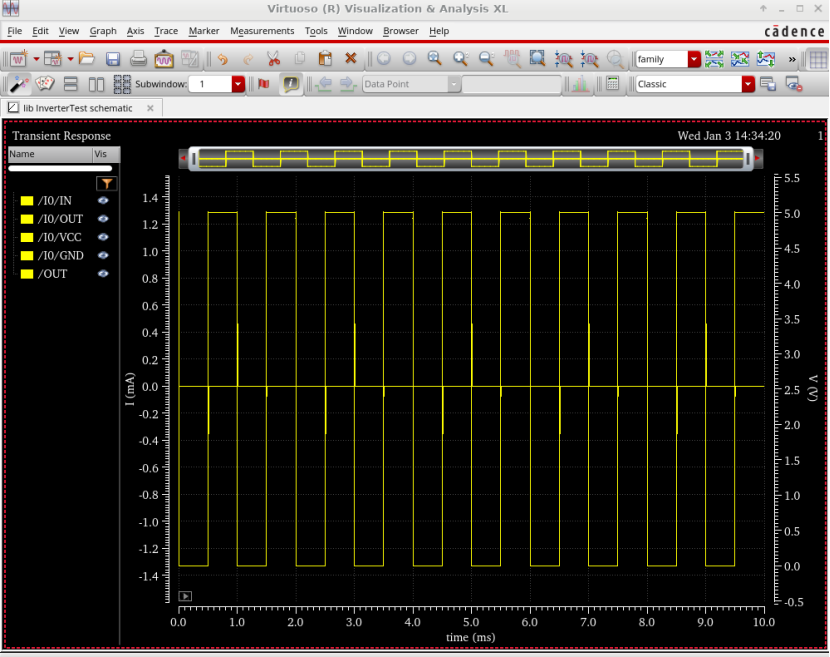Open the Classic workspace dropdown
Viewport: 830px width, 657px height.
[x=748, y=84]
